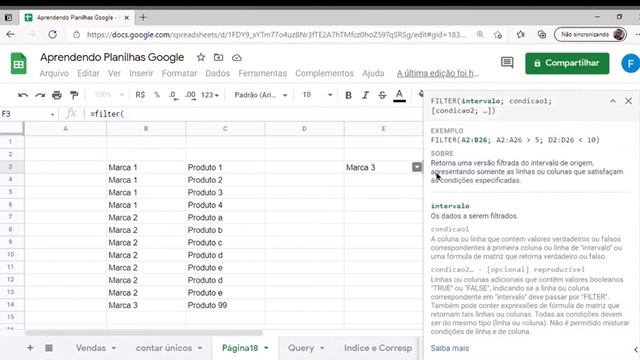Screen dimensions: 640x360
Task: Open the Complementos menu
Action: [324, 73]
